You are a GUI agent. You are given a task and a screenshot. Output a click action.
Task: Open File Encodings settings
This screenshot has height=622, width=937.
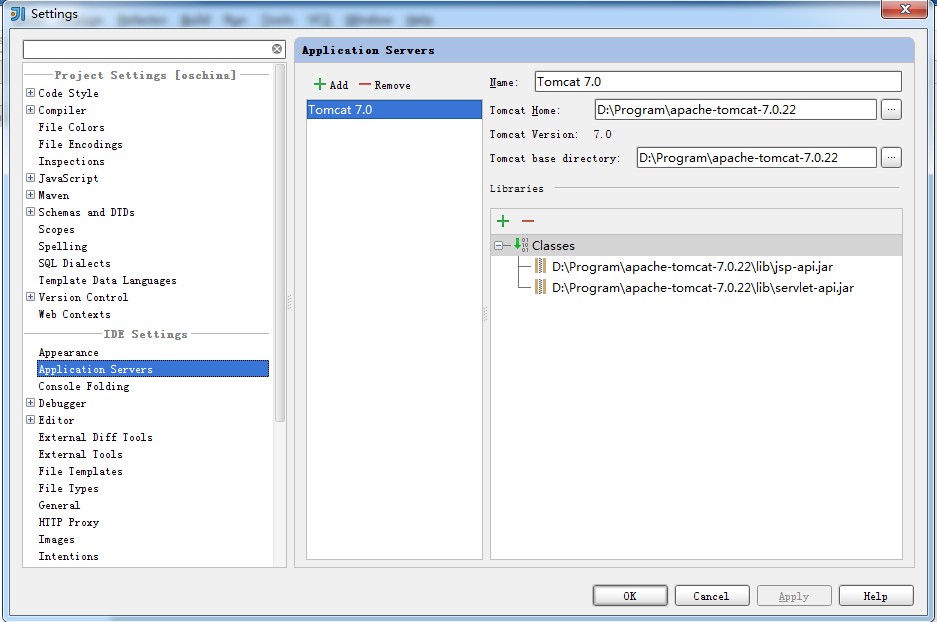tap(80, 144)
